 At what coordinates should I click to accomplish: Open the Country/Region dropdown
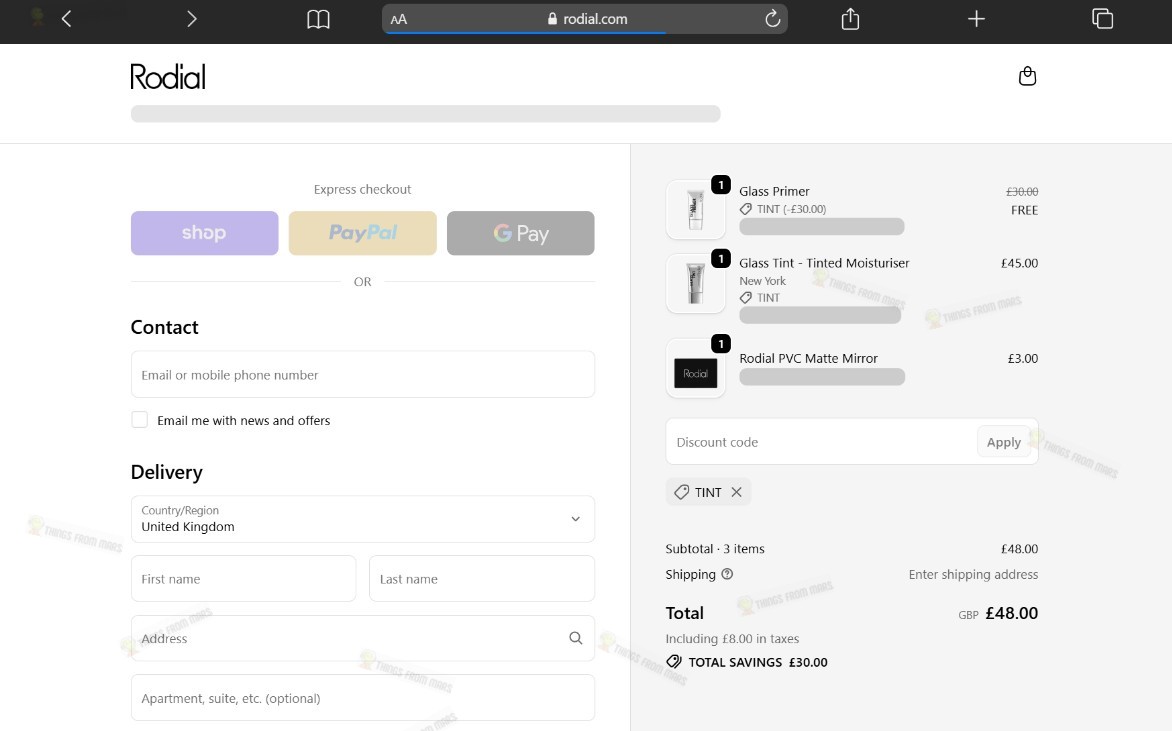[x=363, y=519]
